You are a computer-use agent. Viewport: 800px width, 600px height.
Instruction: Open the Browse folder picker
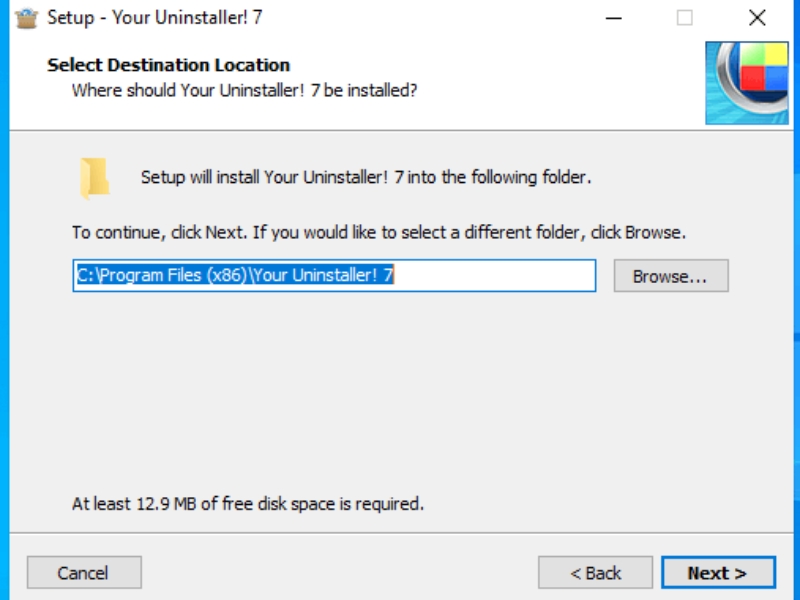[x=670, y=276]
